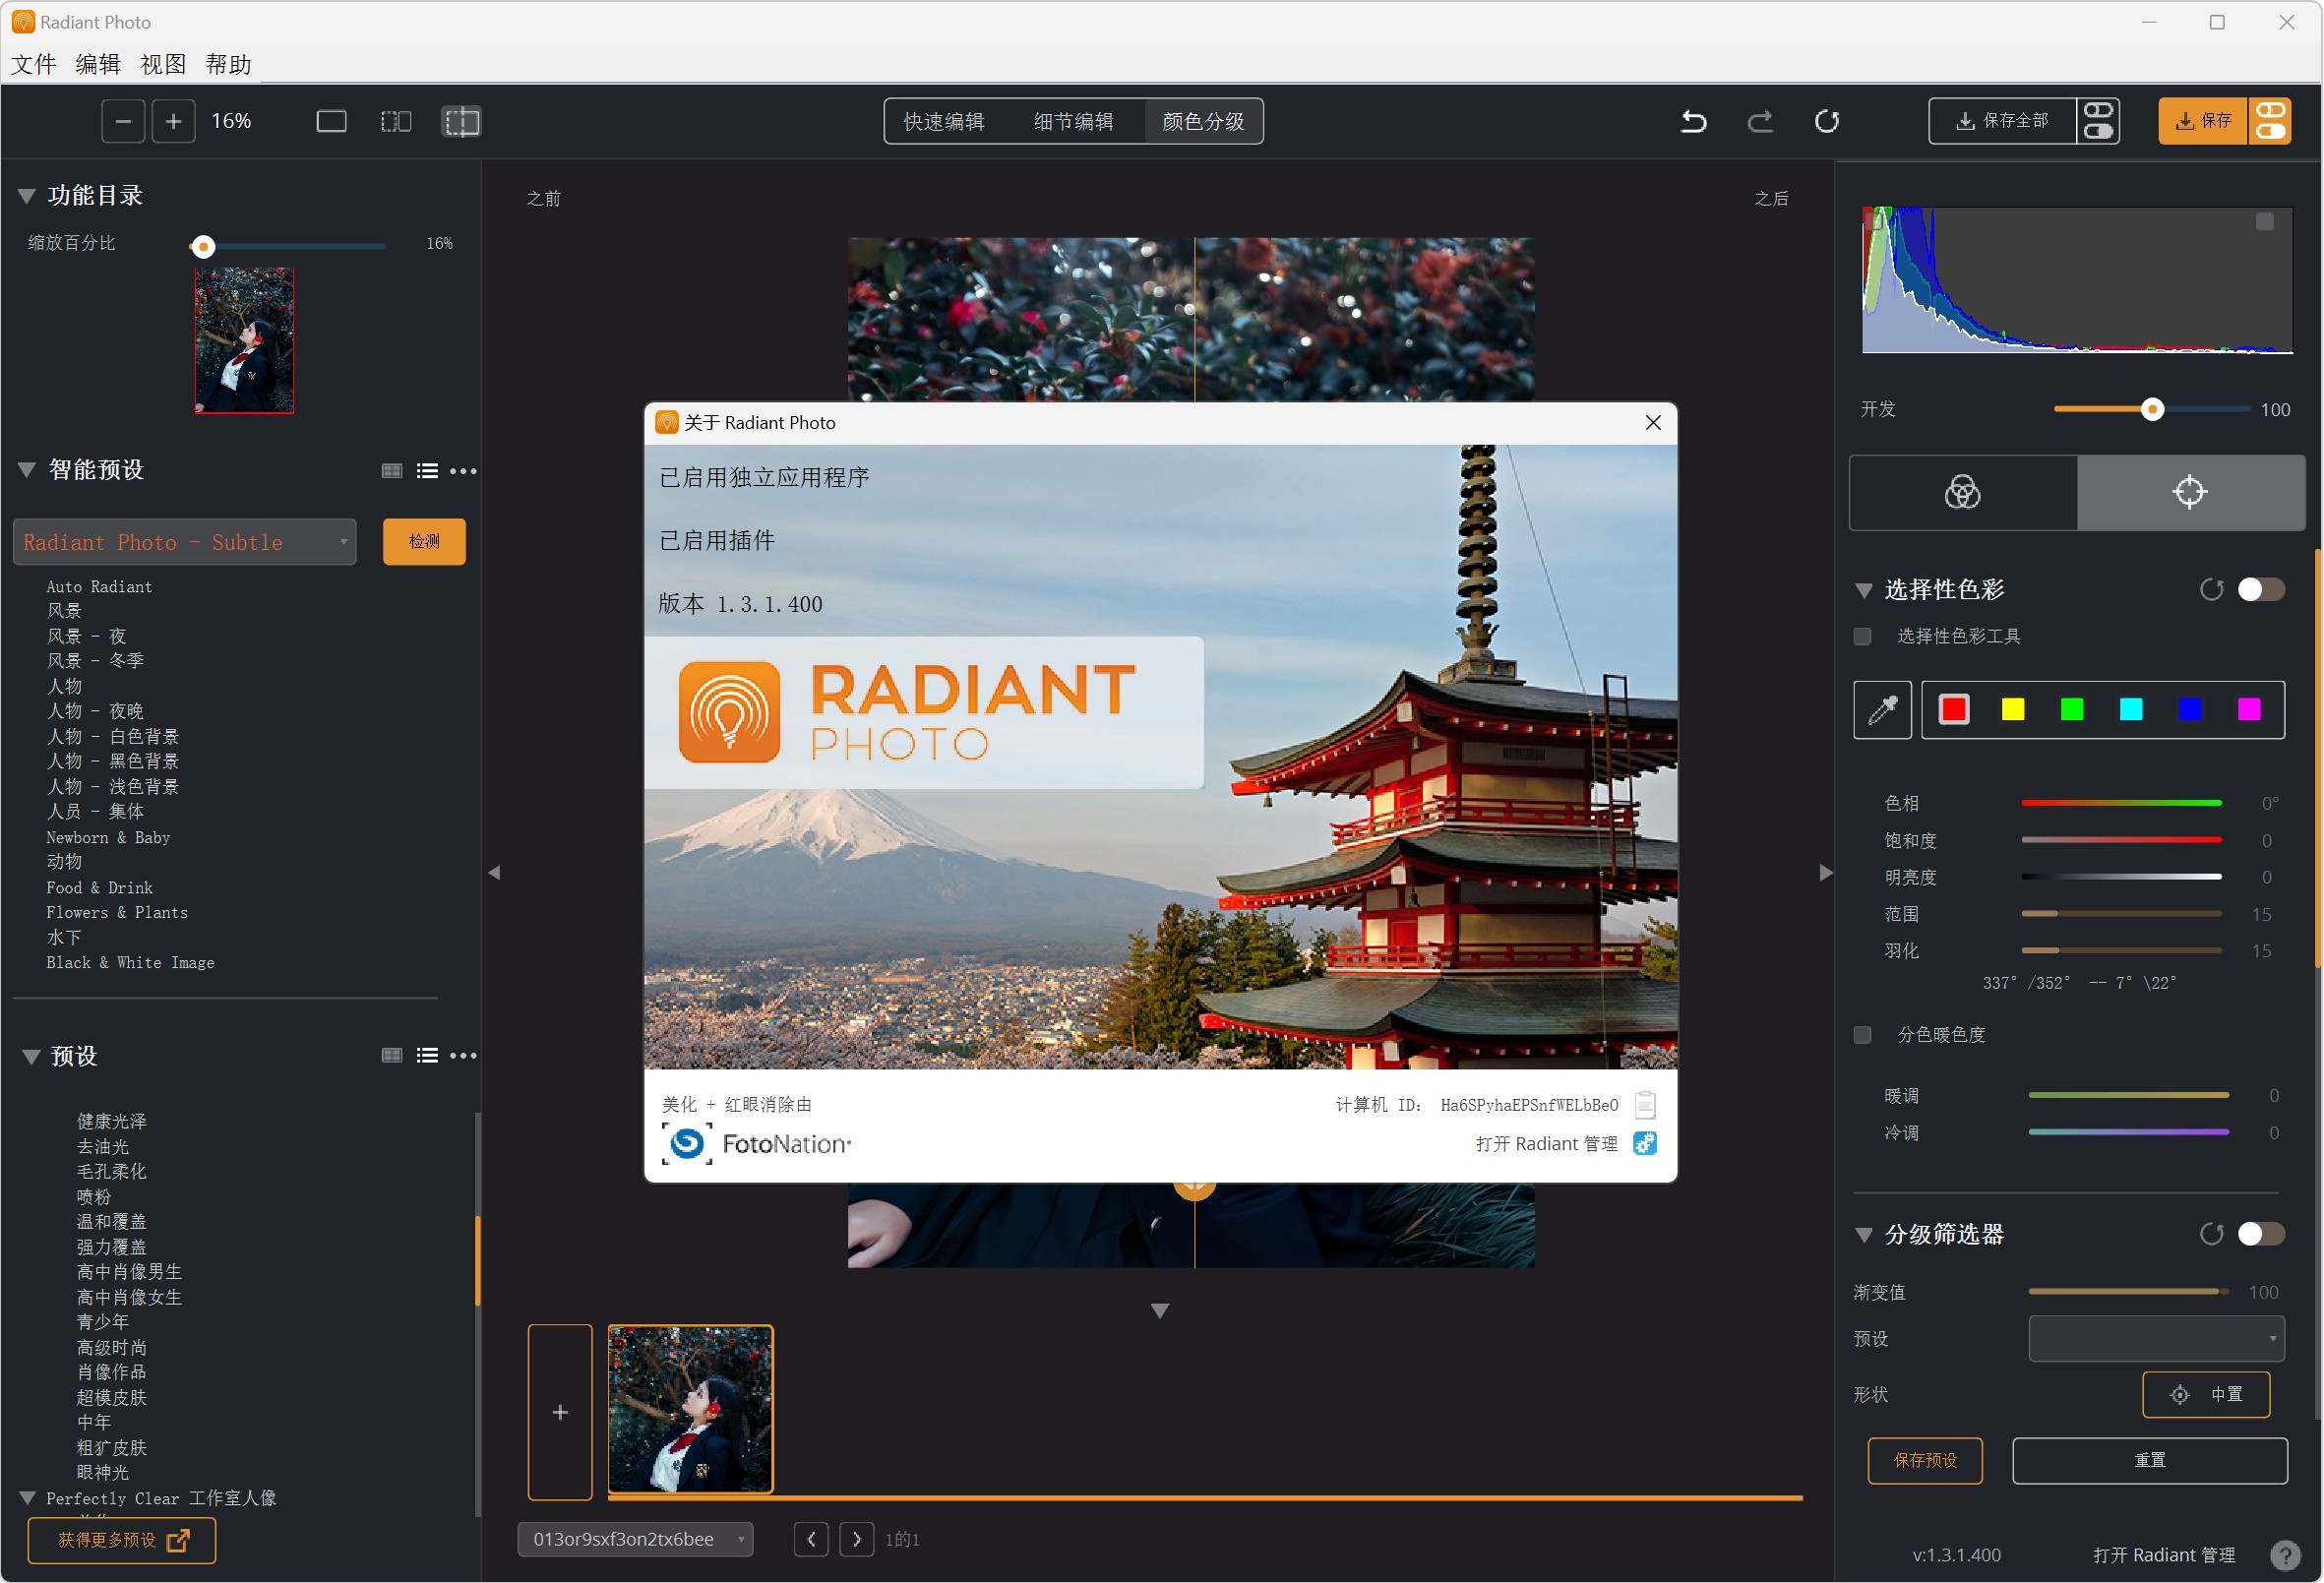
Task: Open the 视图 menu
Action: click(x=163, y=65)
